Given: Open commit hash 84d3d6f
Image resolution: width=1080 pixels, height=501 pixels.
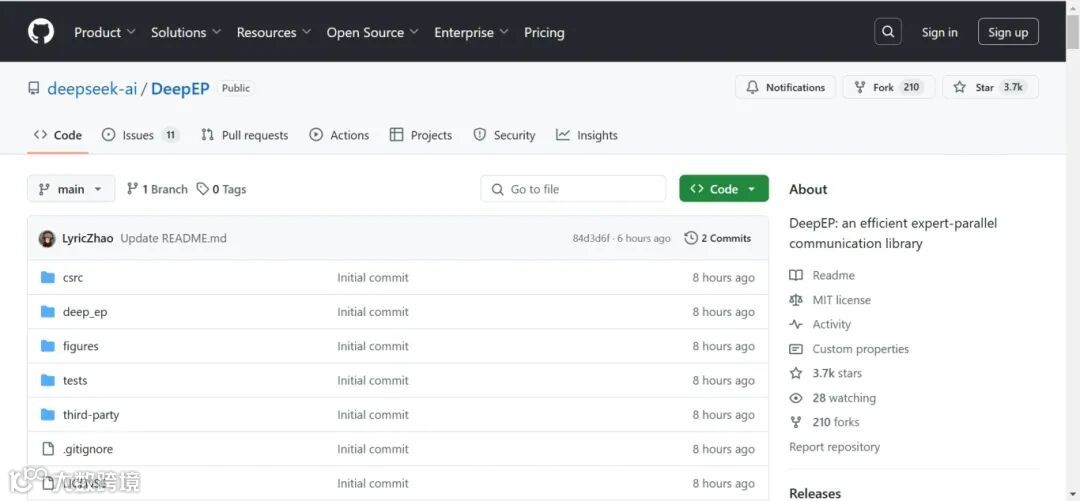Looking at the screenshot, I should click(591, 238).
